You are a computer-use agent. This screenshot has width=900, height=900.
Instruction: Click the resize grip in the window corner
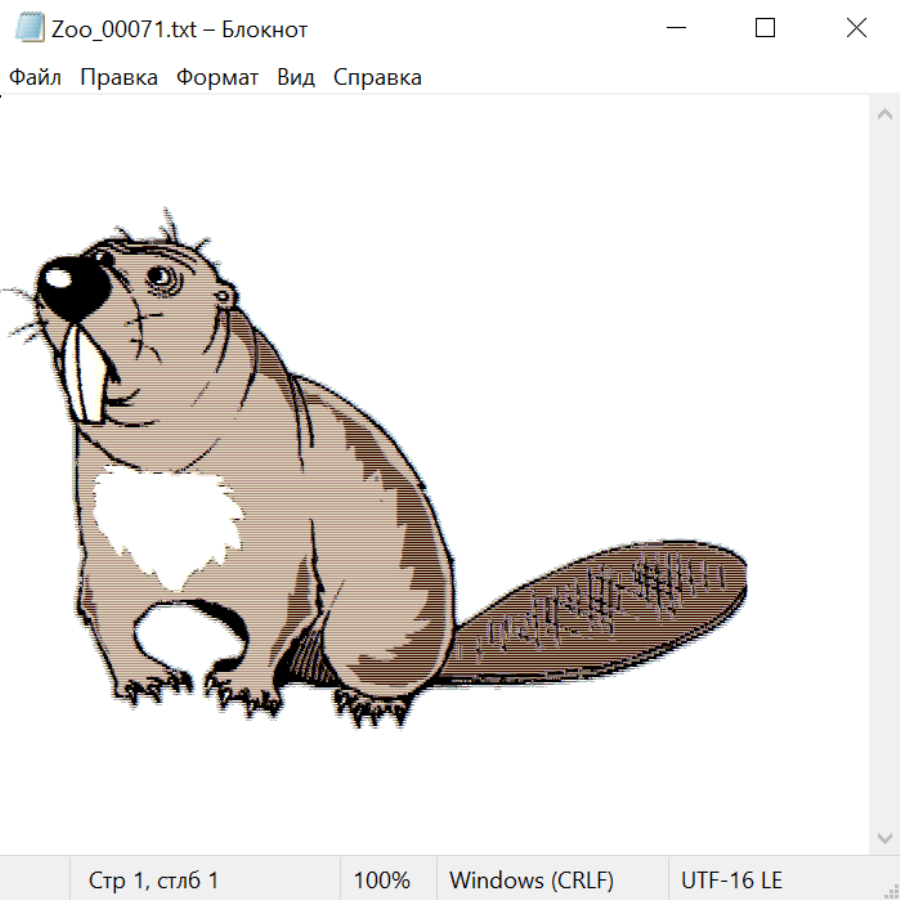(890, 890)
